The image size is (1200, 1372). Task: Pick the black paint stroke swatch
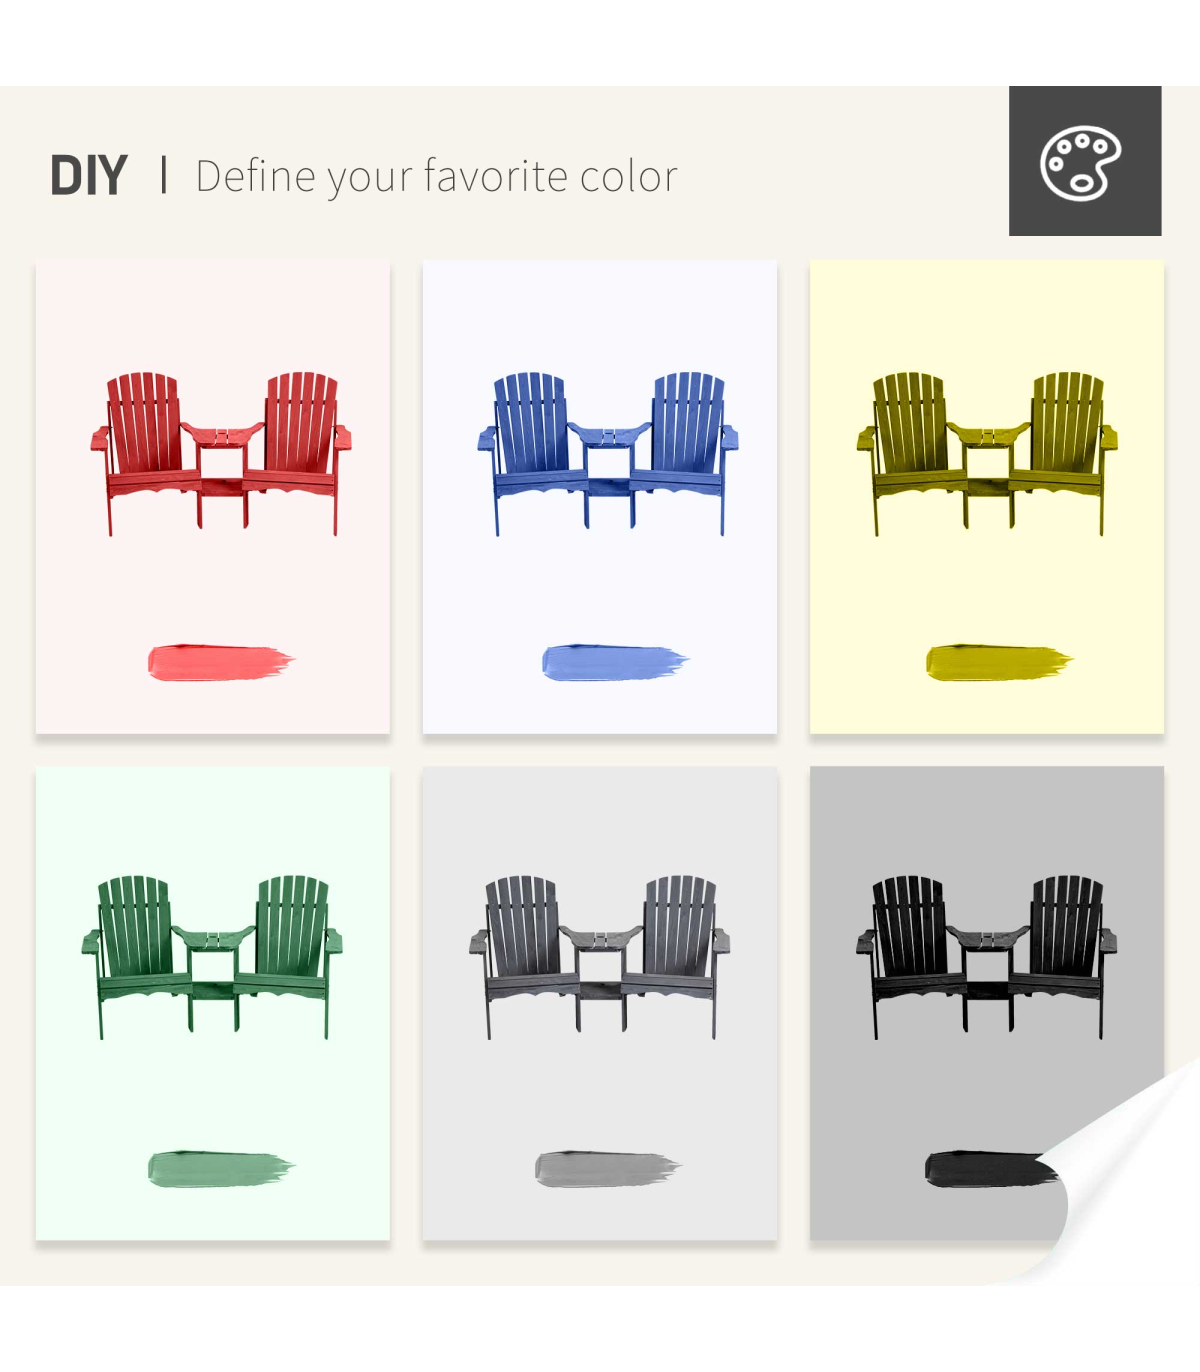(990, 1169)
